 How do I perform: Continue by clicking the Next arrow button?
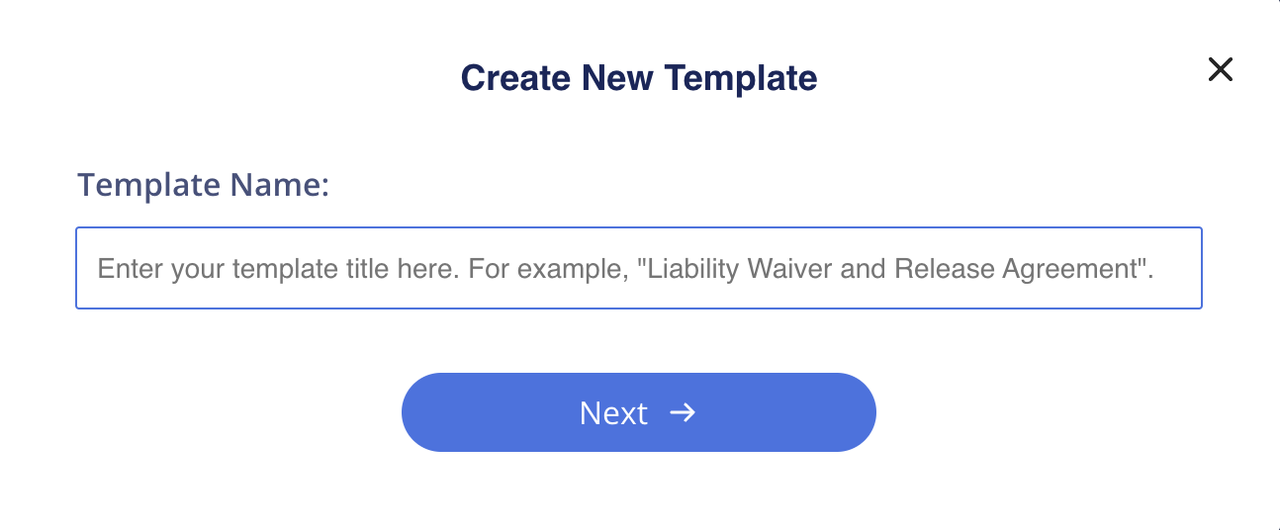[x=639, y=412]
